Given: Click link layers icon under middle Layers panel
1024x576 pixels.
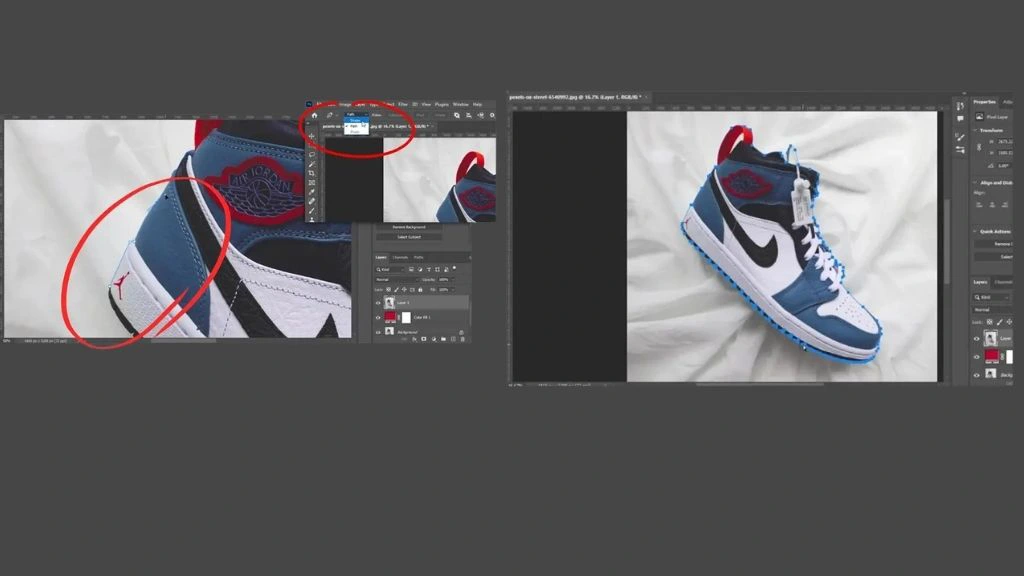Looking at the screenshot, I should 404,339.
